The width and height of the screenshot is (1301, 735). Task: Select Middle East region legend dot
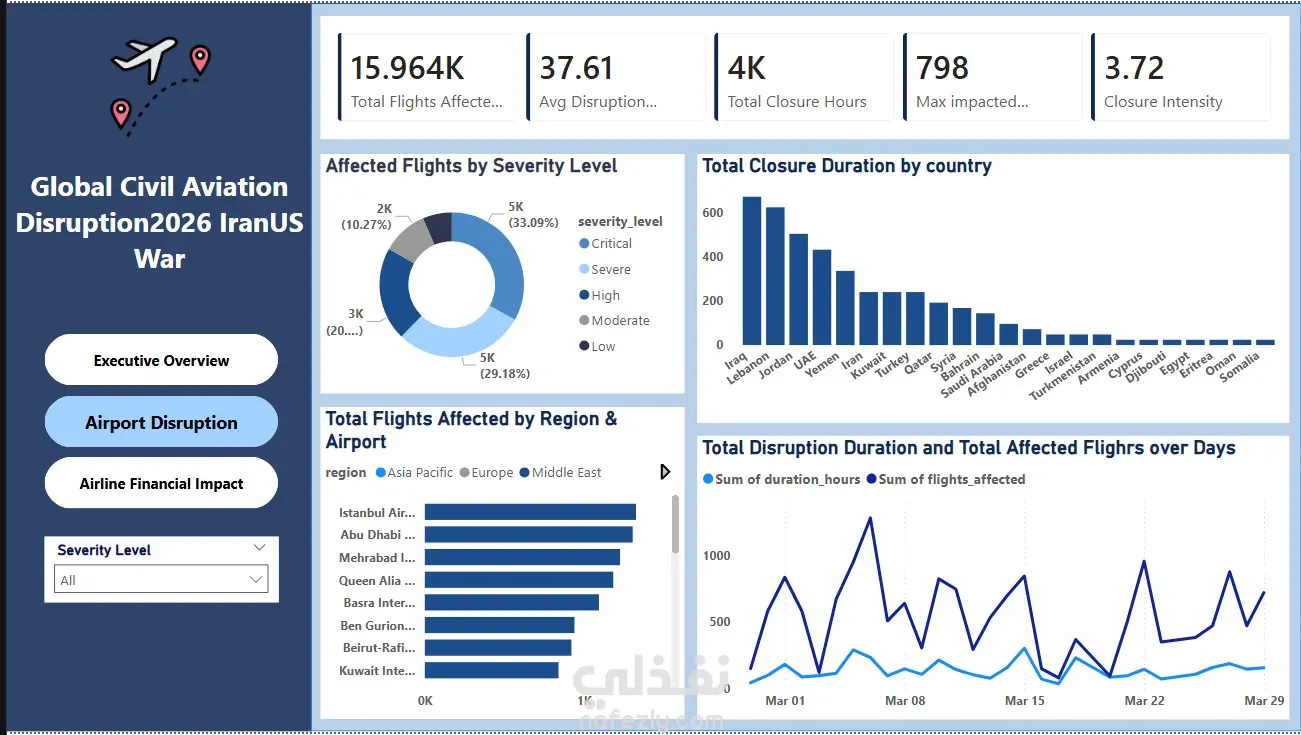click(x=524, y=473)
